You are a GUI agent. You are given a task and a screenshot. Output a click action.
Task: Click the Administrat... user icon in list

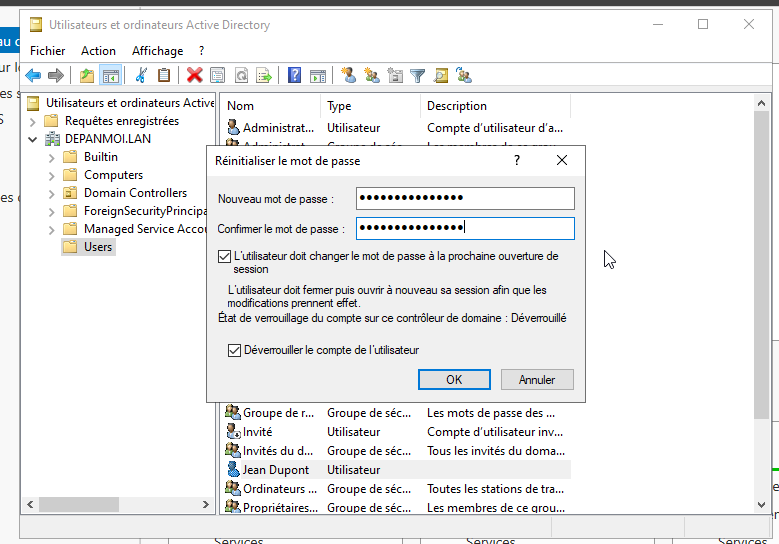tap(233, 127)
